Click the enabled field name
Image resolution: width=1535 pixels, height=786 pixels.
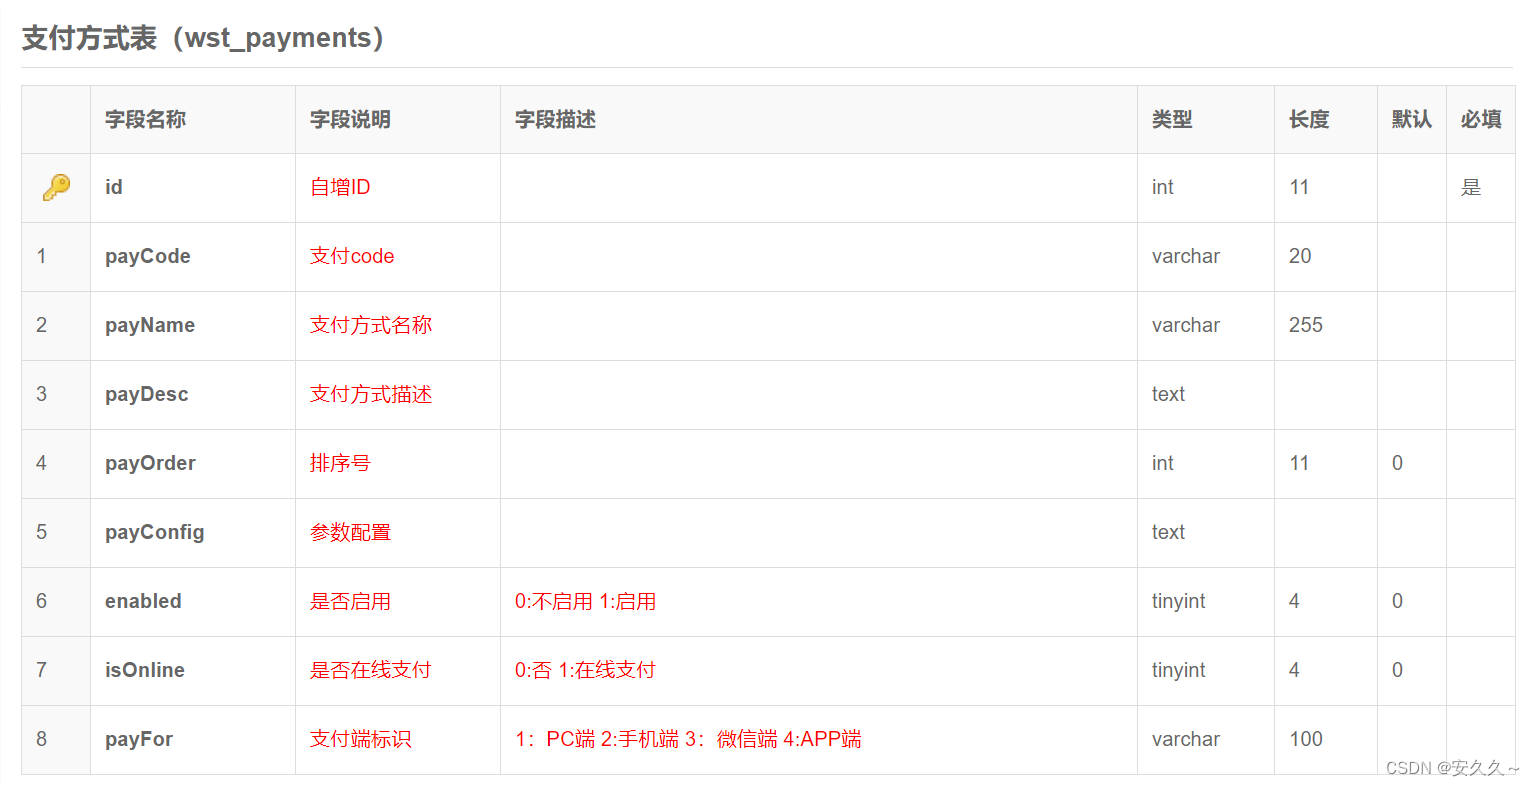tap(143, 601)
